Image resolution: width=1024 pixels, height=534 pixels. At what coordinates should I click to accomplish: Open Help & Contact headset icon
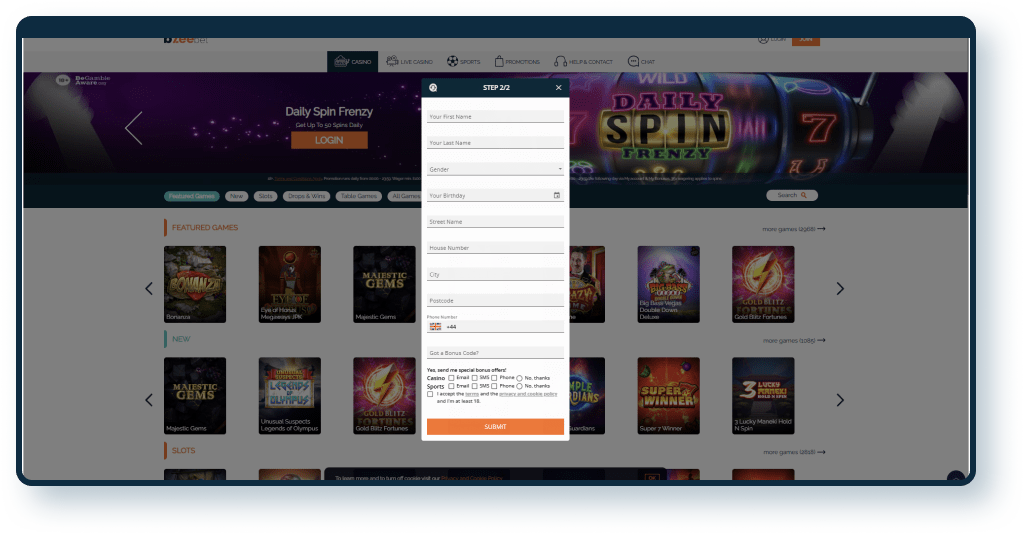[x=560, y=61]
